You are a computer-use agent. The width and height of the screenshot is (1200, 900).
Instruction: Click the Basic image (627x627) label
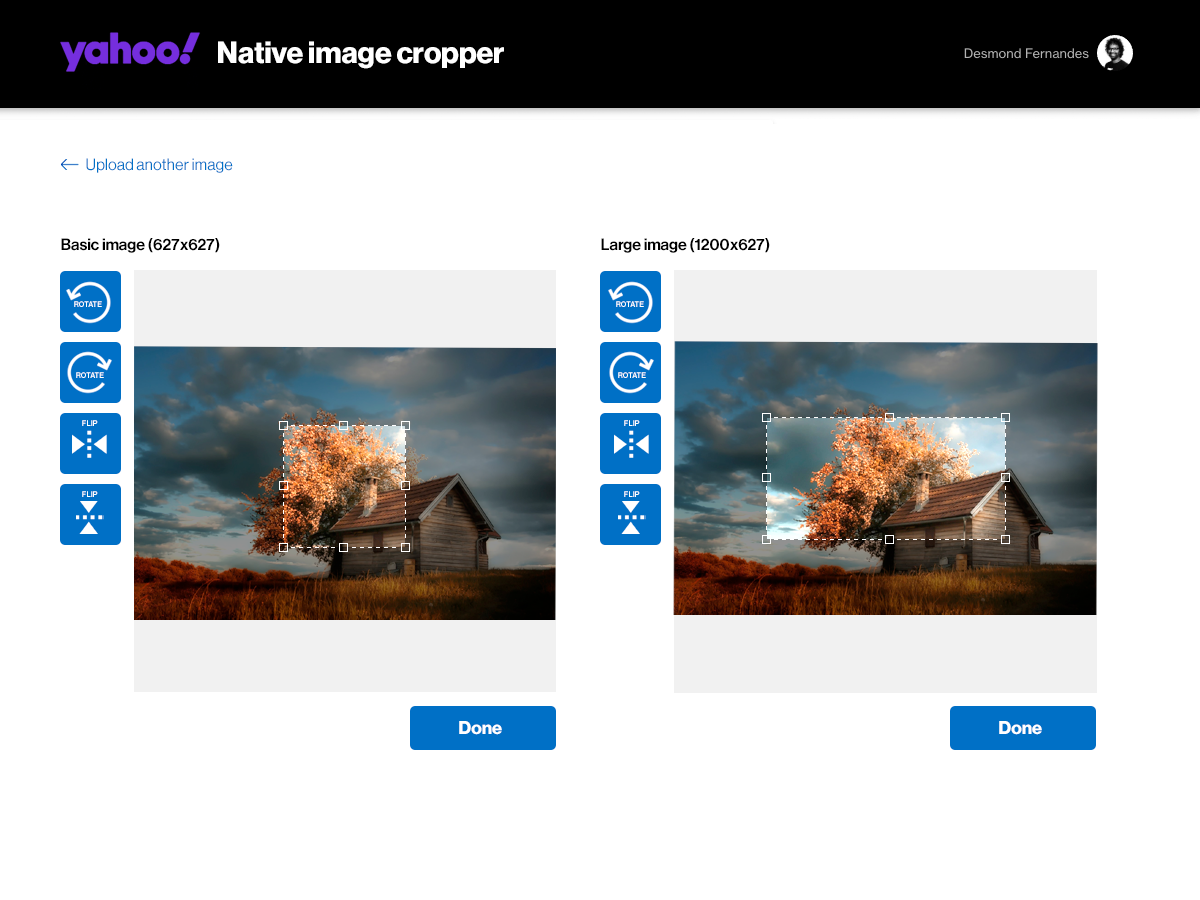pos(140,245)
